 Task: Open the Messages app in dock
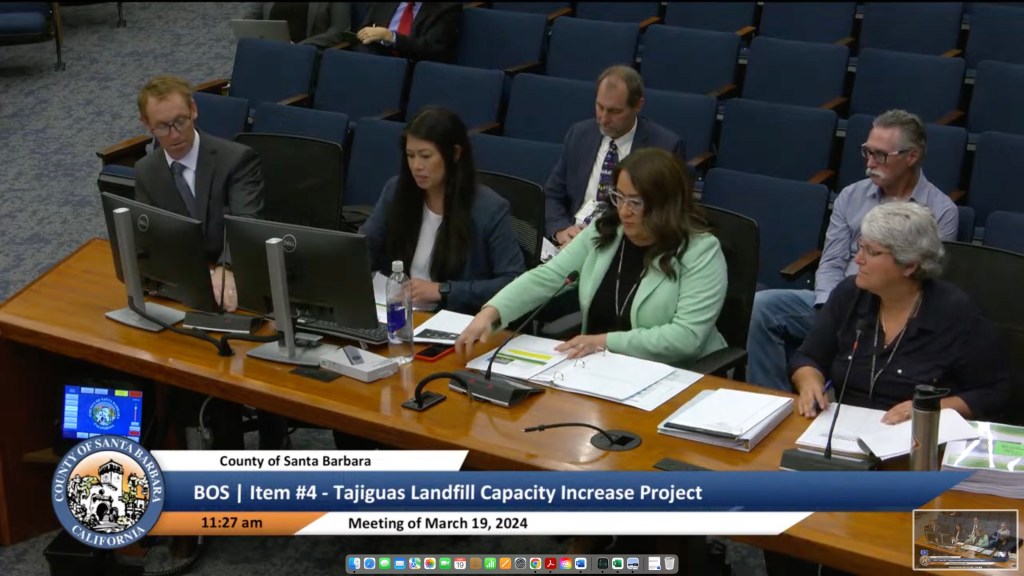coord(385,564)
